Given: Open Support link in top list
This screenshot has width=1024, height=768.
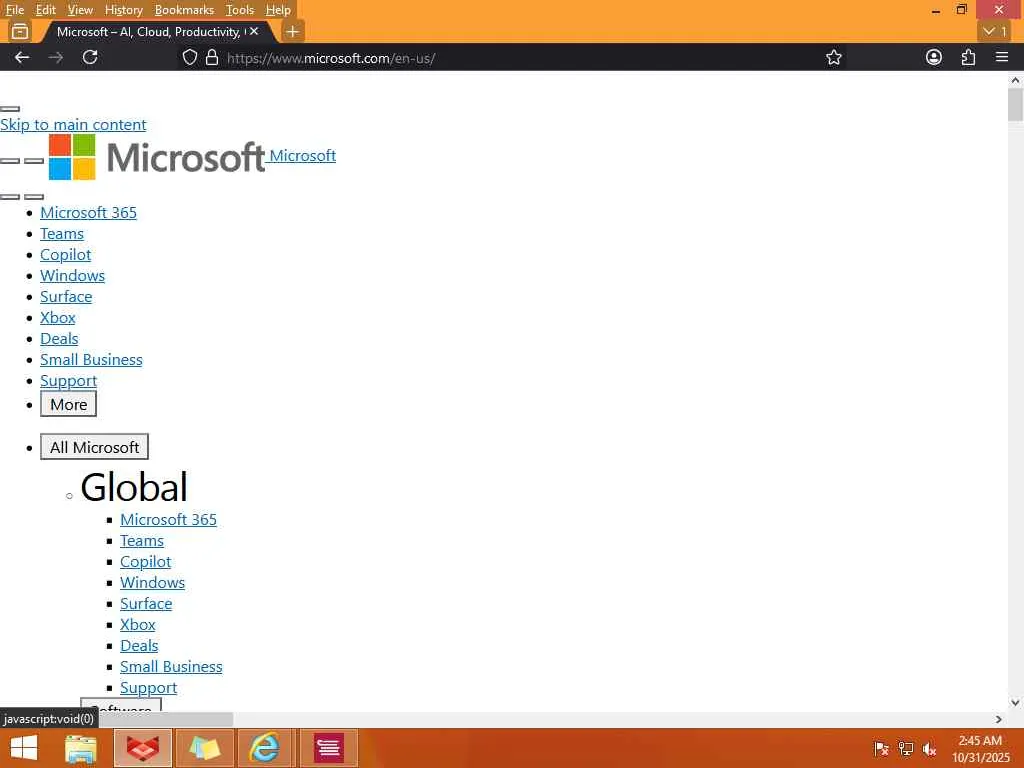Looking at the screenshot, I should [x=69, y=381].
